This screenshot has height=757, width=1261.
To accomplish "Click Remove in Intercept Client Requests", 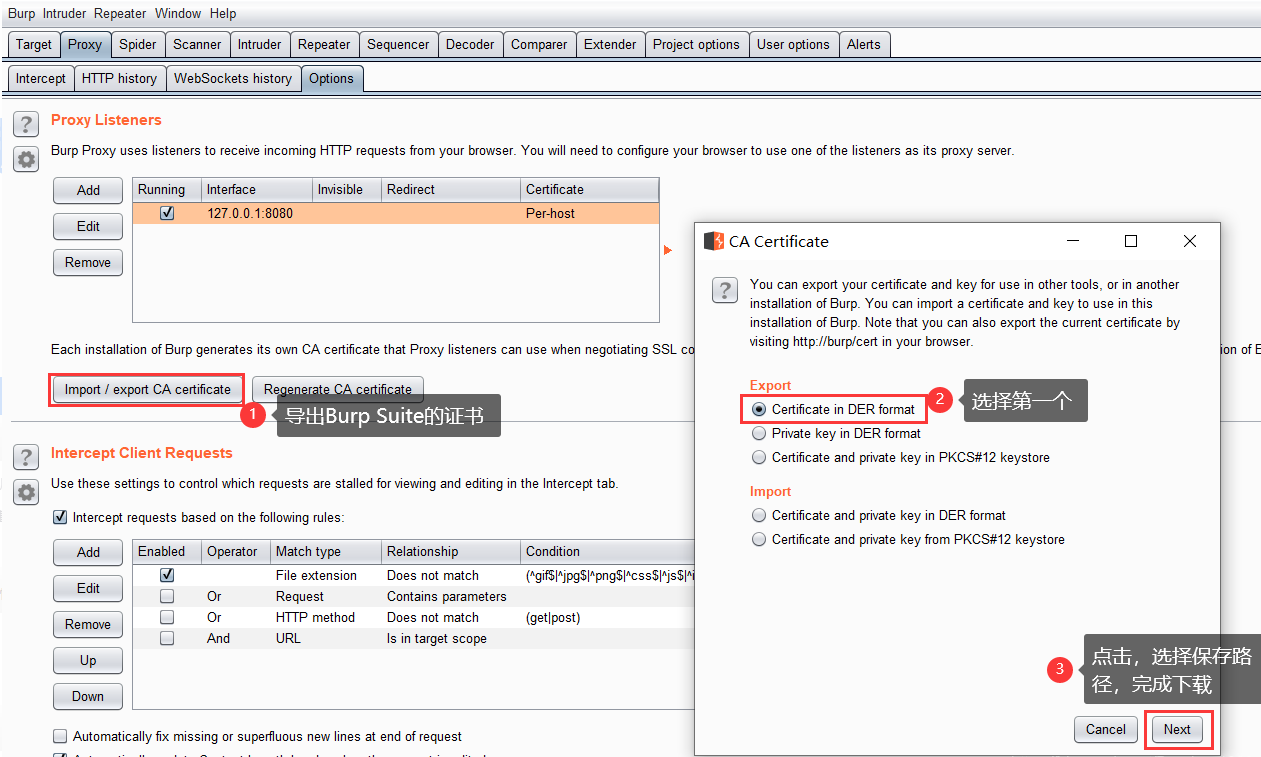I will pos(88,624).
